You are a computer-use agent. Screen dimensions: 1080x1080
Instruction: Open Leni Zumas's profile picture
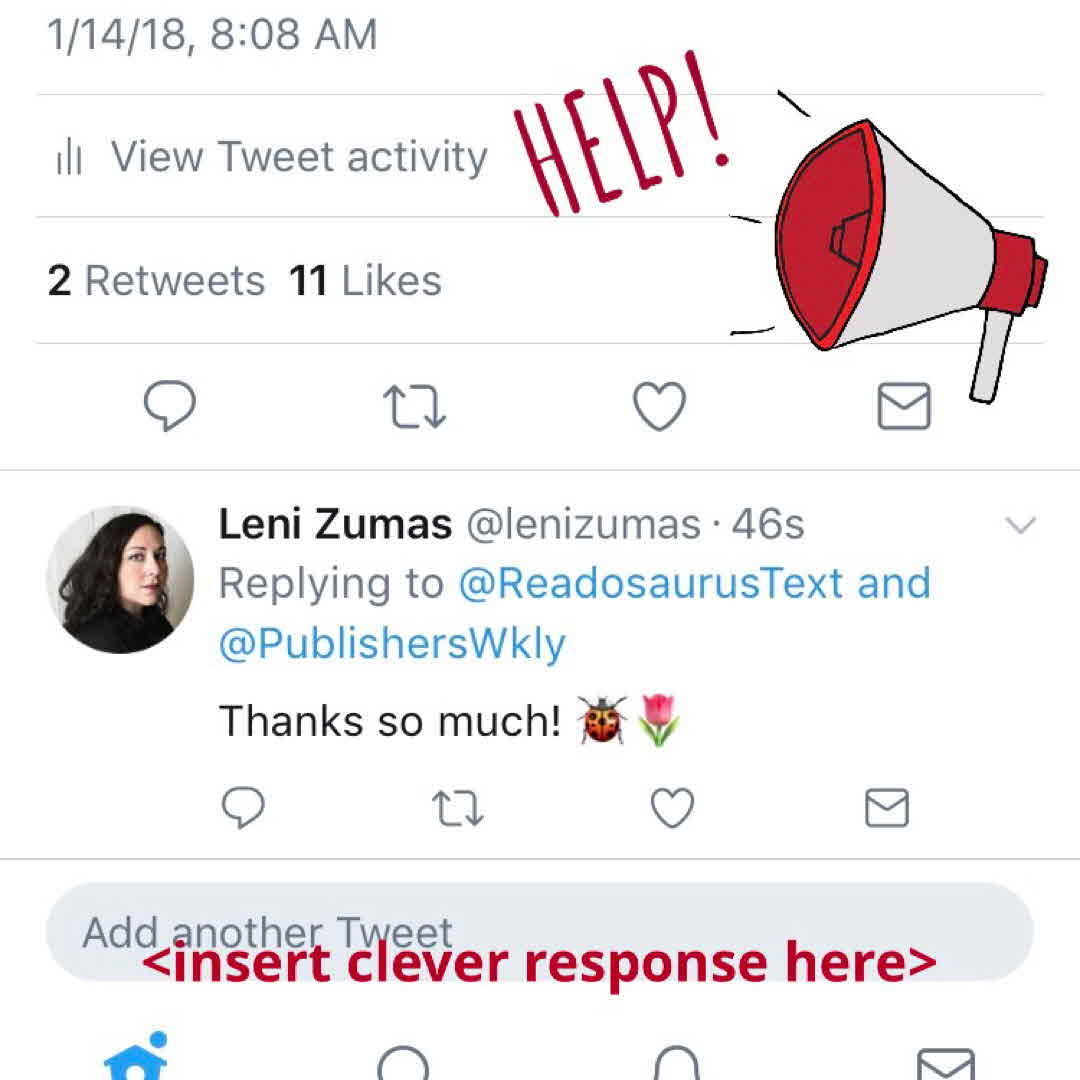click(x=120, y=580)
